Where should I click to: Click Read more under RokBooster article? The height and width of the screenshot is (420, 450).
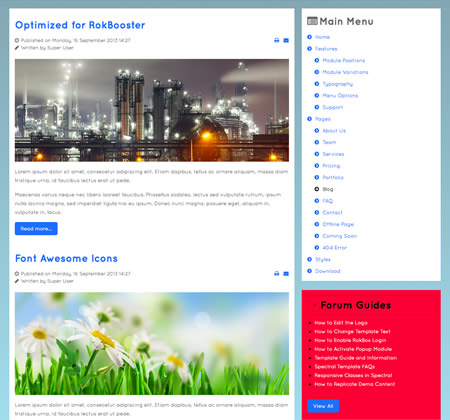coord(36,229)
